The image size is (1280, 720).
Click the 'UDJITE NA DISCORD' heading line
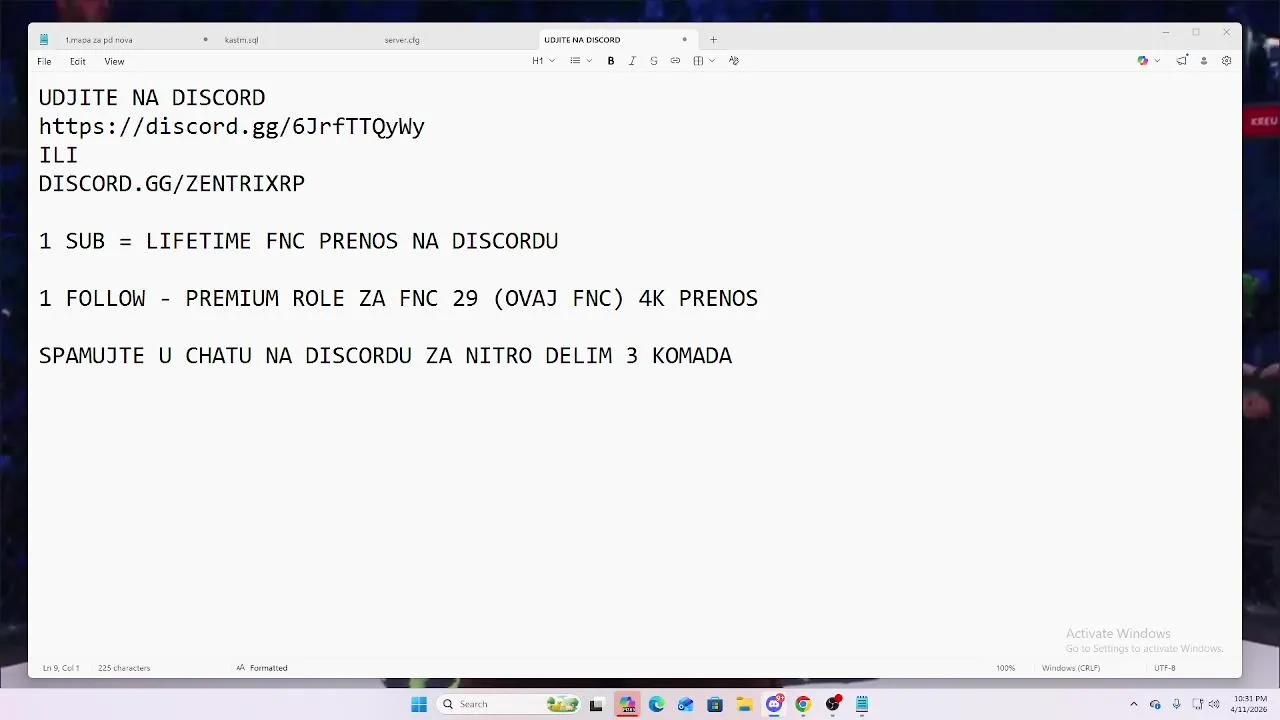152,98
